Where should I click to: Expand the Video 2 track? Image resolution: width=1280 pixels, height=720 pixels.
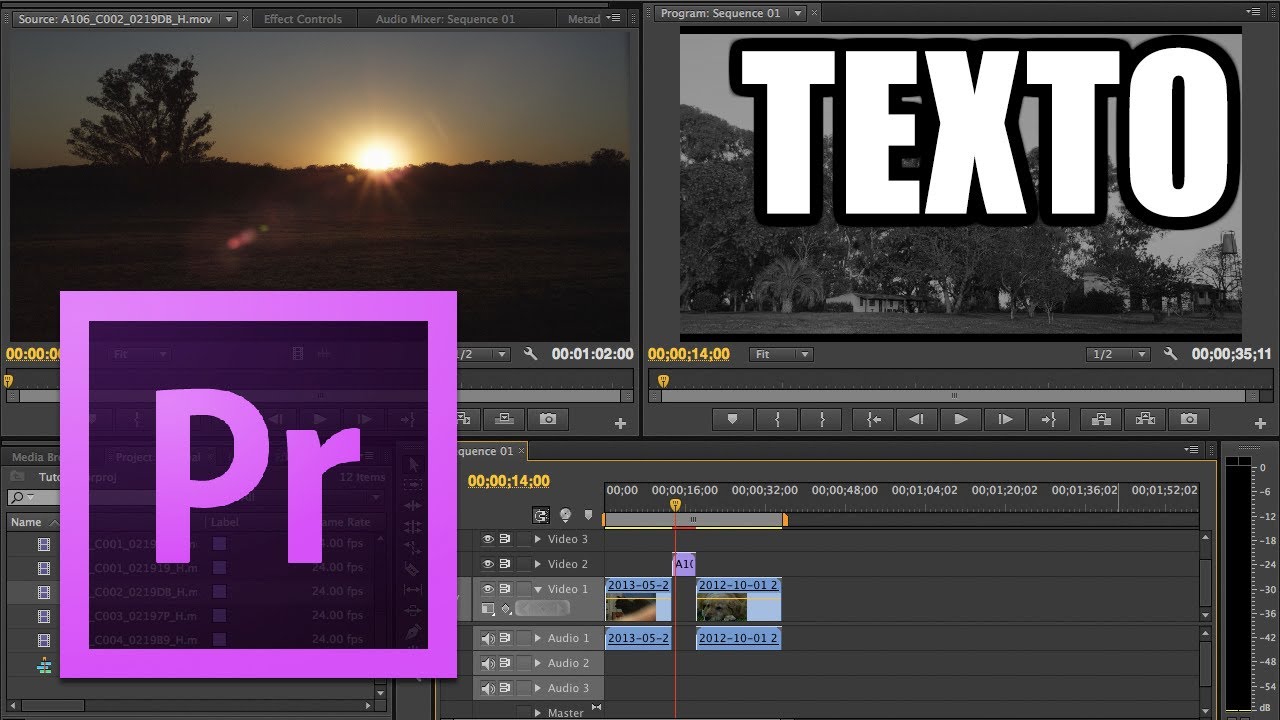tap(537, 564)
